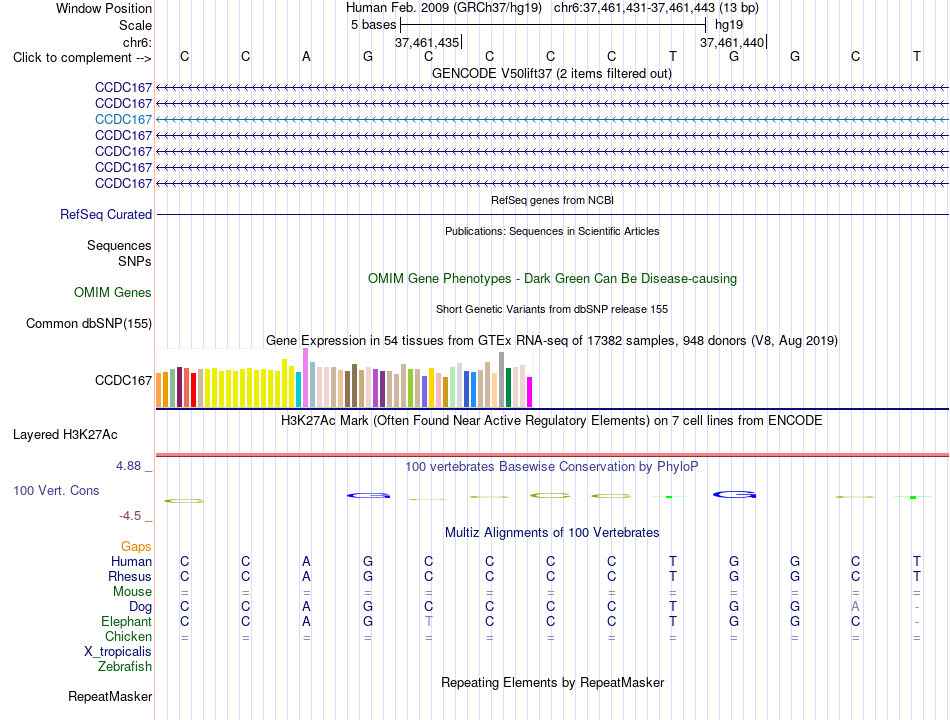Select the Elephant species label

[x=126, y=622]
